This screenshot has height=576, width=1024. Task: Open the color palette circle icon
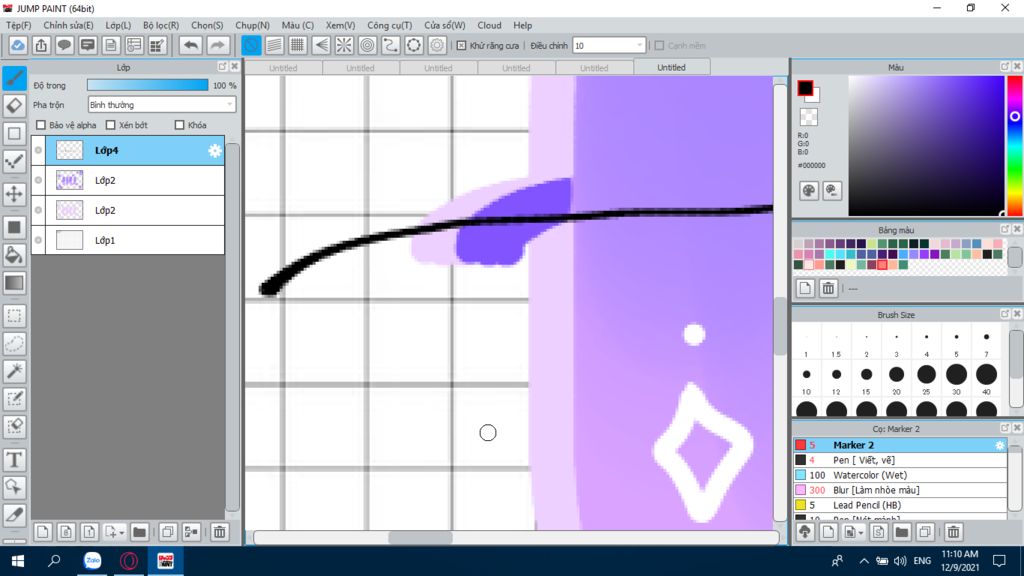pos(808,191)
